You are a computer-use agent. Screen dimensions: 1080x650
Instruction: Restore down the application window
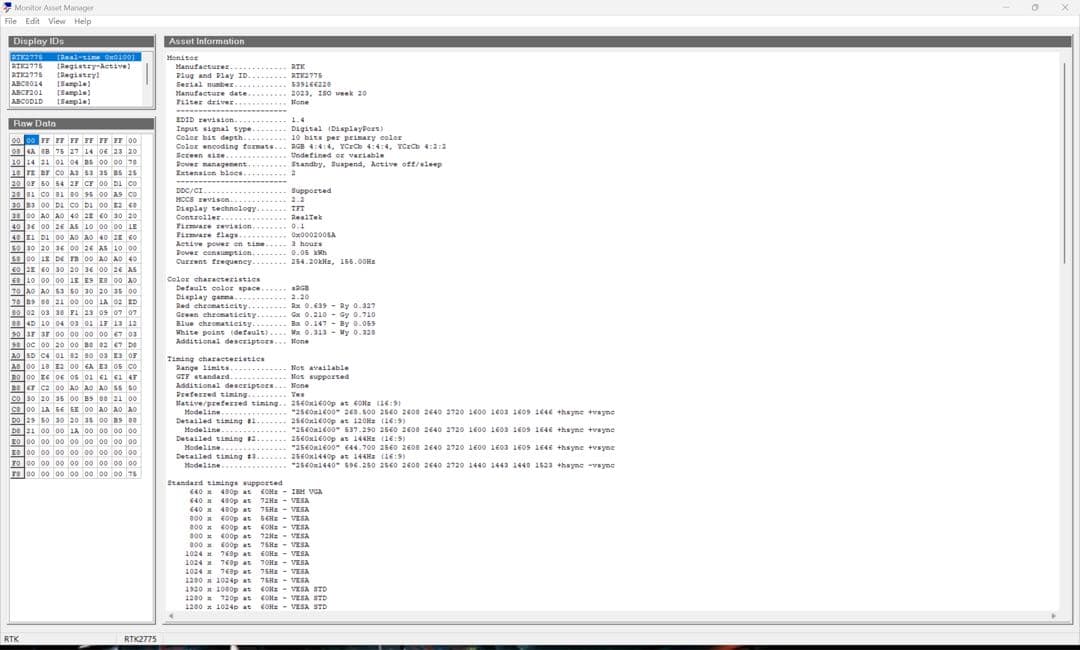click(1034, 7)
